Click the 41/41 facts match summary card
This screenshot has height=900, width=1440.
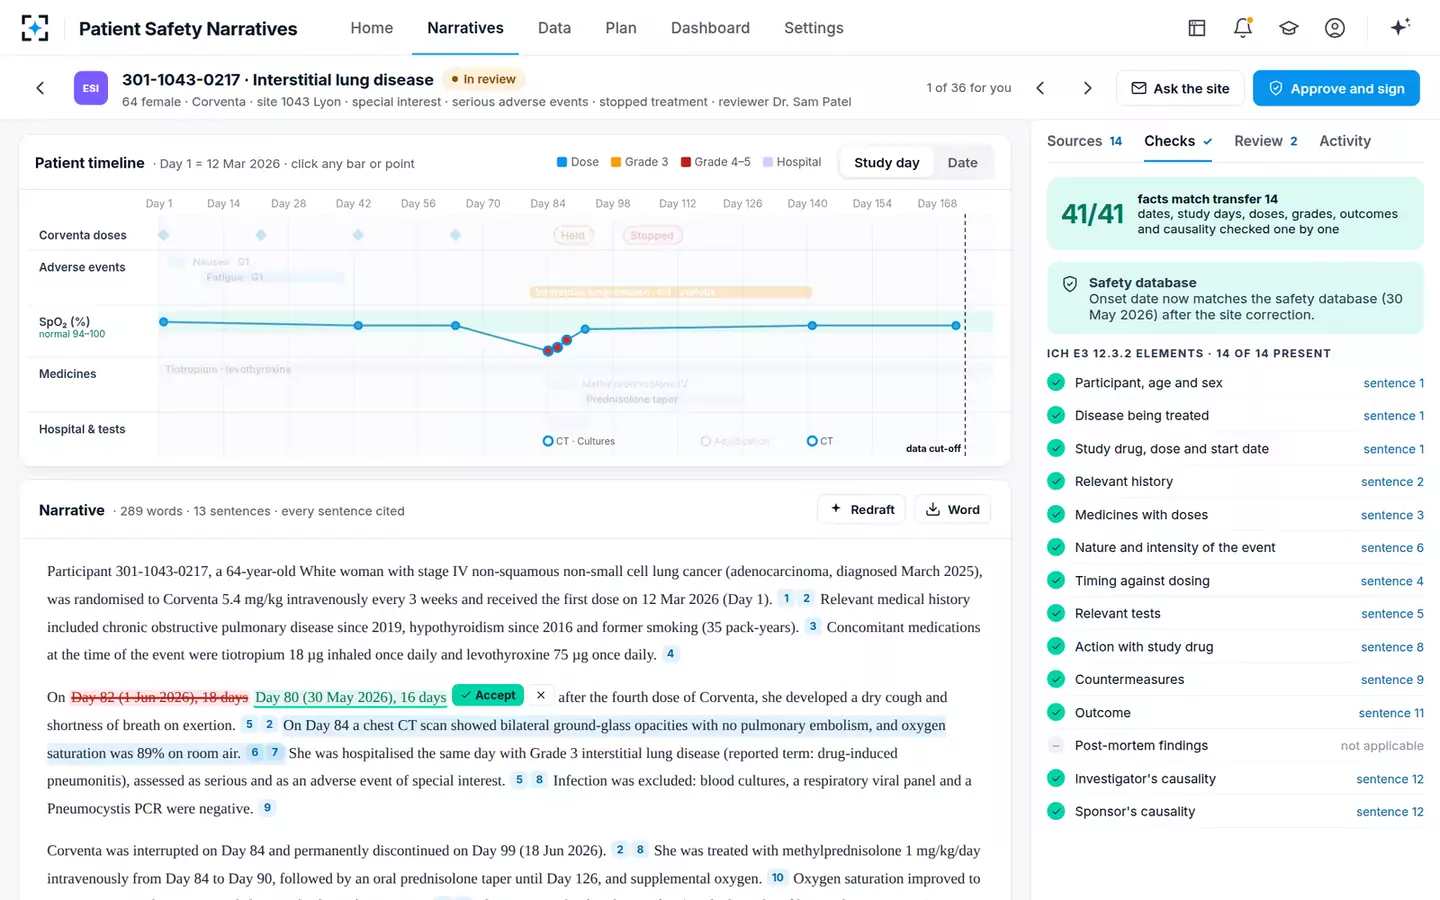coord(1235,213)
